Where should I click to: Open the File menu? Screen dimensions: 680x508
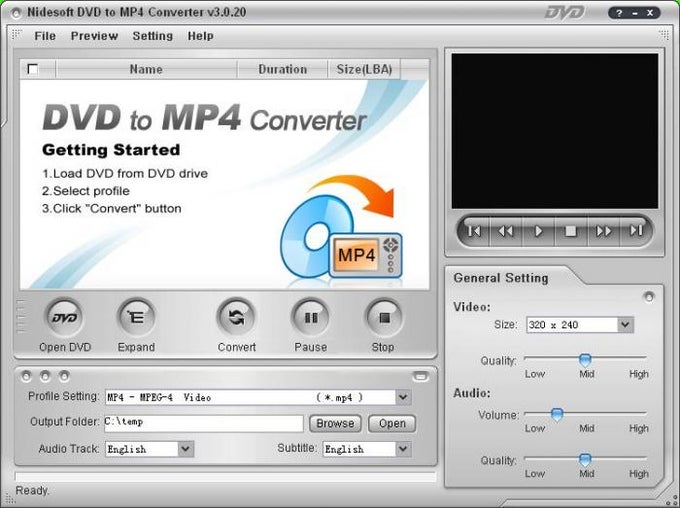pos(45,36)
